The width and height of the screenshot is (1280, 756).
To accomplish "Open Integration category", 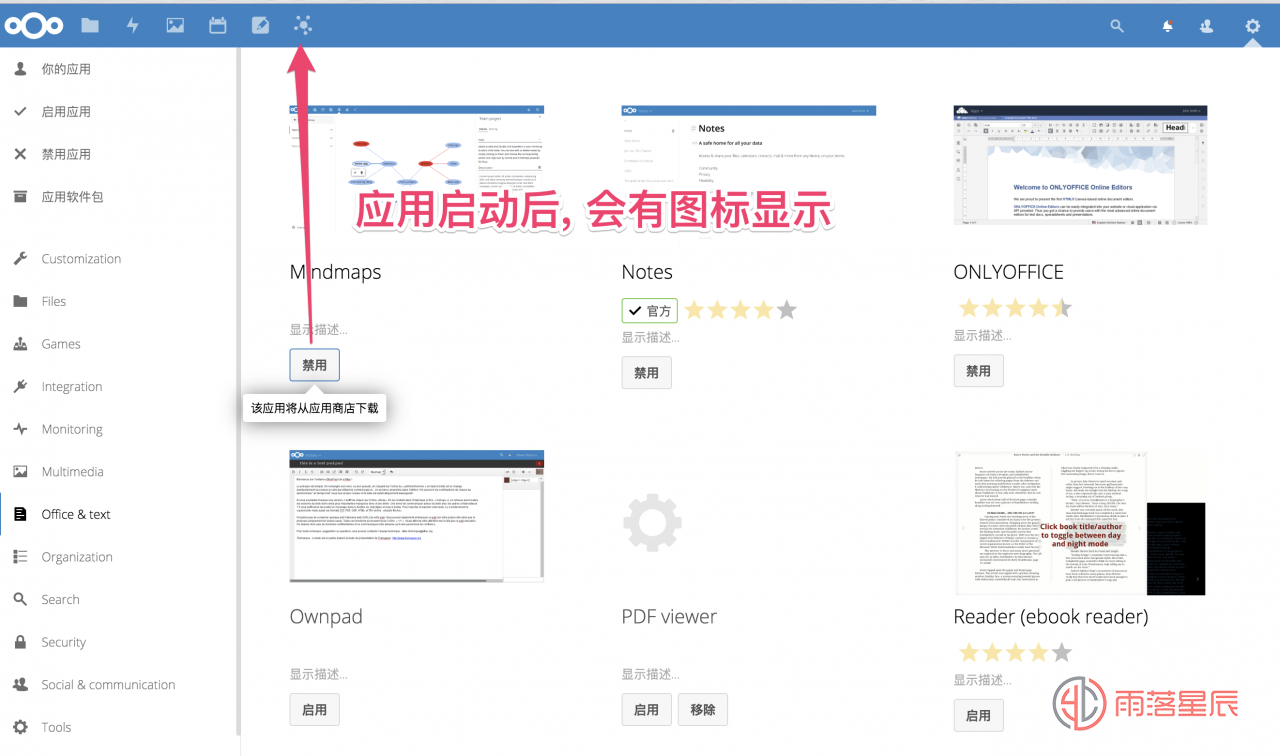I will tap(72, 387).
